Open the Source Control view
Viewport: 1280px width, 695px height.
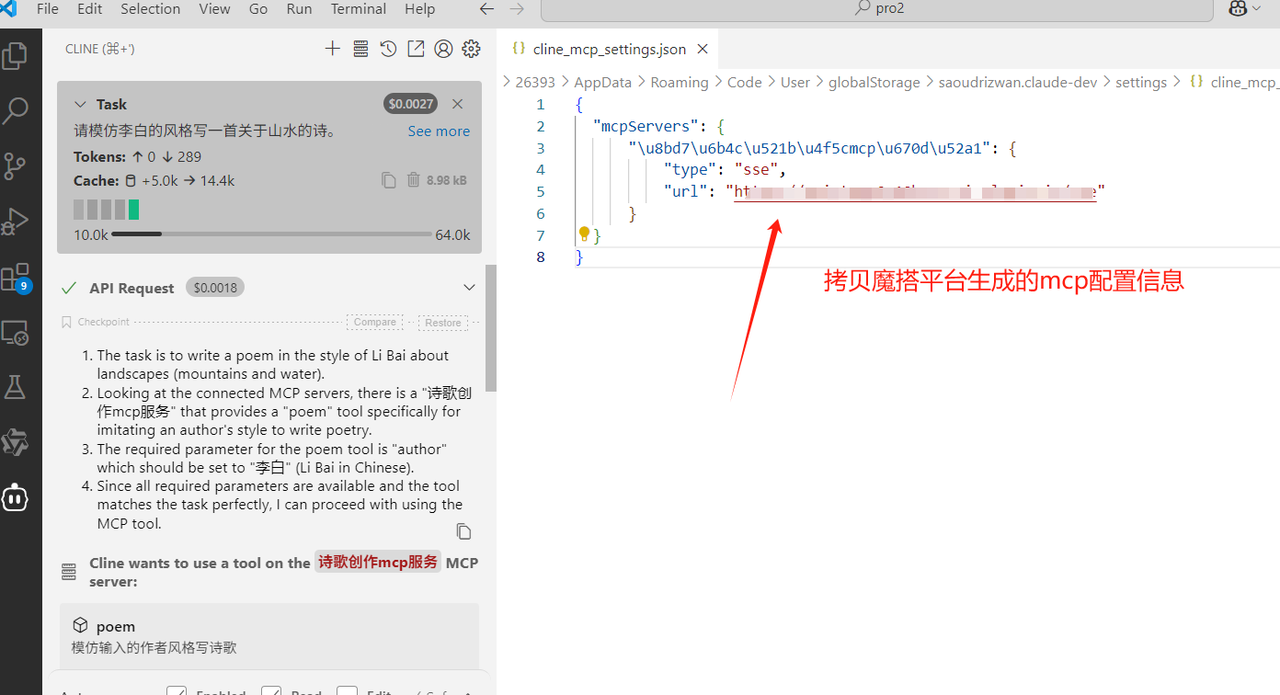[x=15, y=165]
